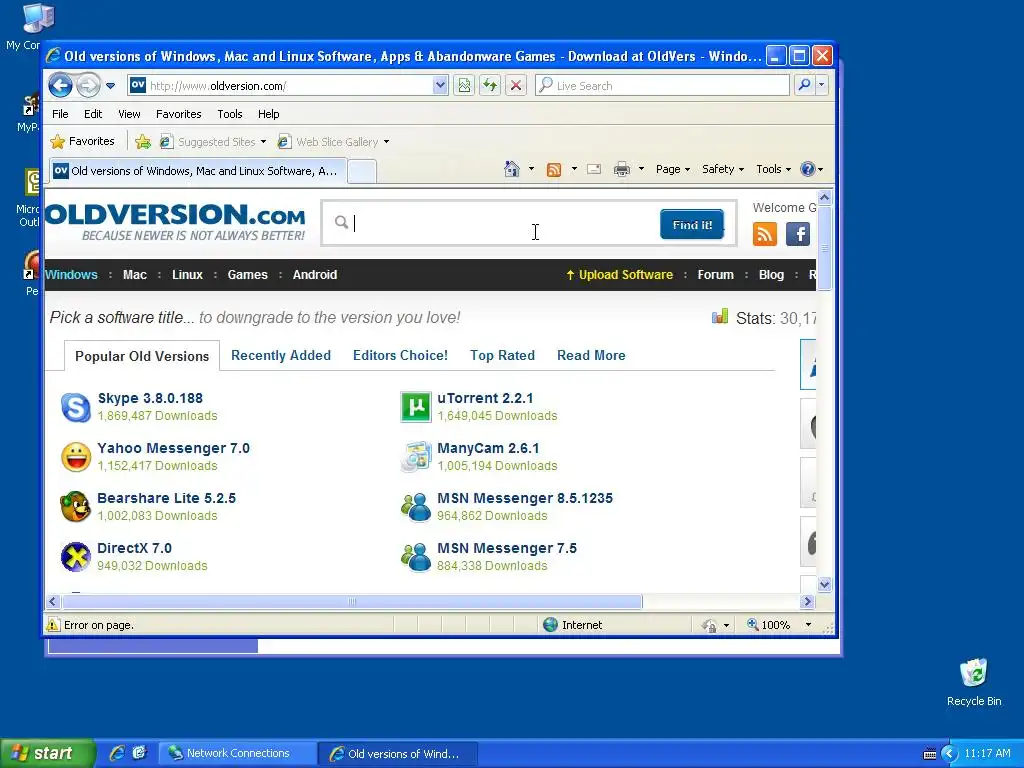The width and height of the screenshot is (1024, 768).
Task: Click the blue Help question icon
Action: pyautogui.click(x=808, y=169)
